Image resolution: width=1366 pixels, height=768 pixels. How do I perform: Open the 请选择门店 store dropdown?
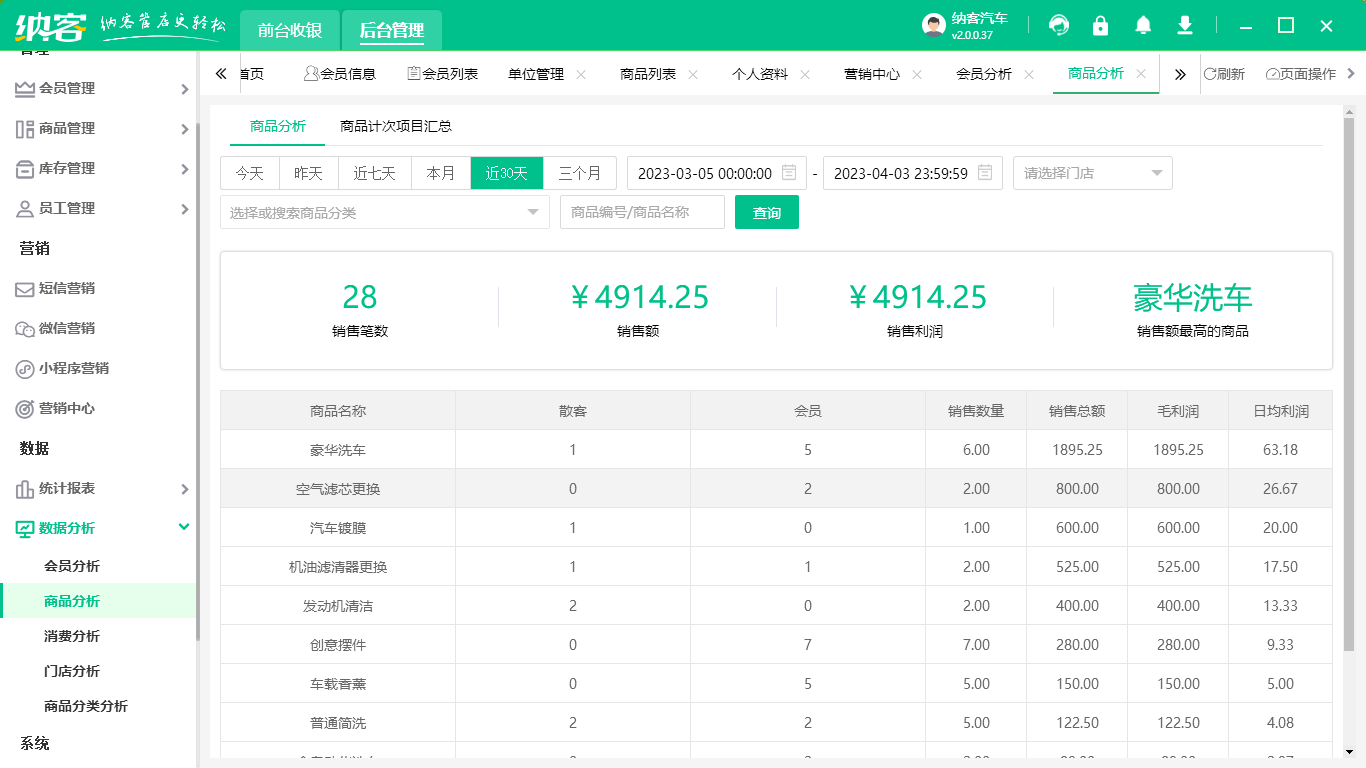1092,172
